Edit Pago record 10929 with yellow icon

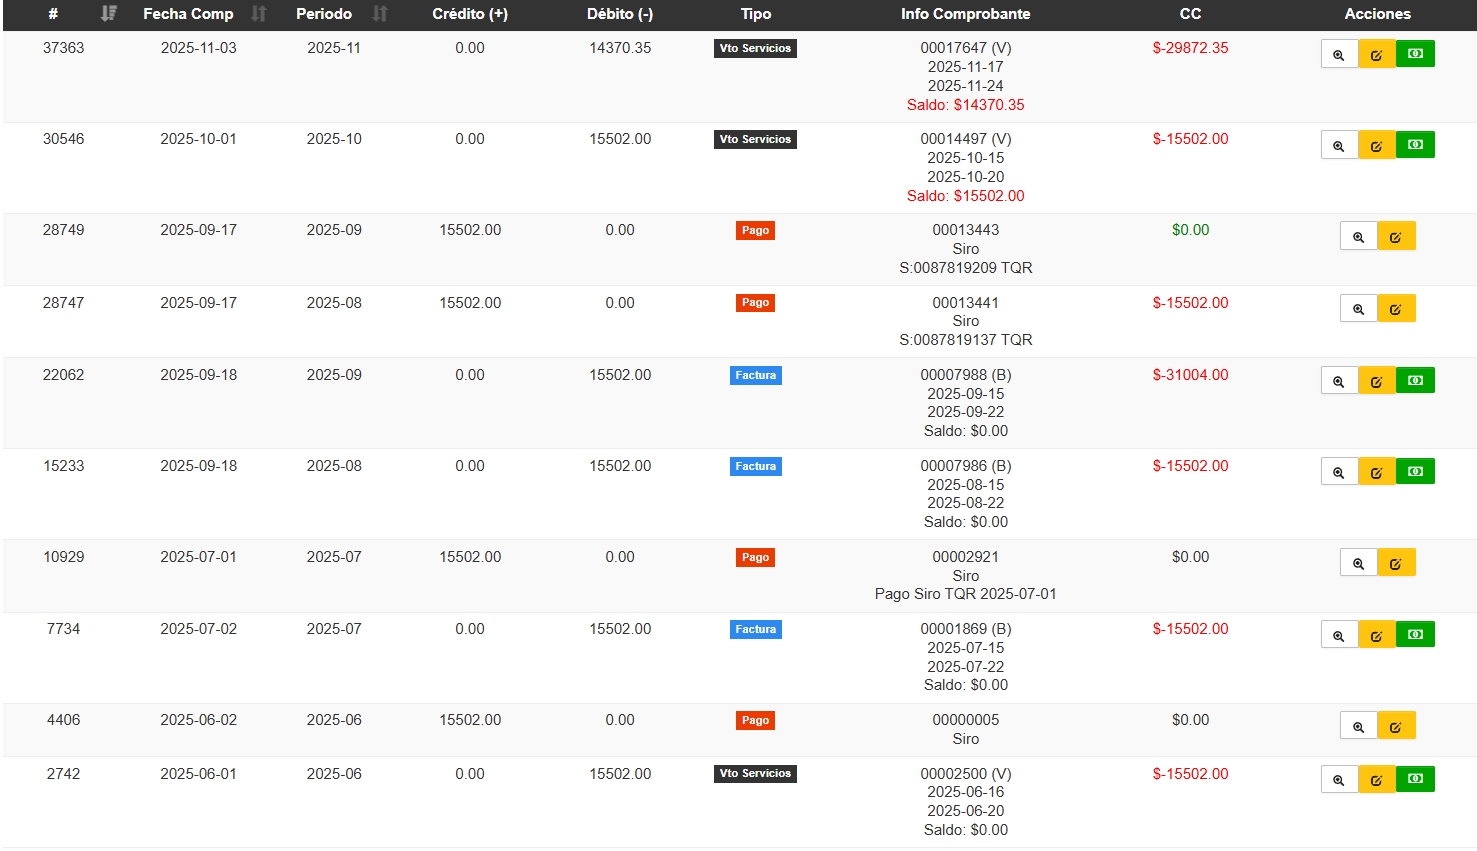click(1396, 564)
